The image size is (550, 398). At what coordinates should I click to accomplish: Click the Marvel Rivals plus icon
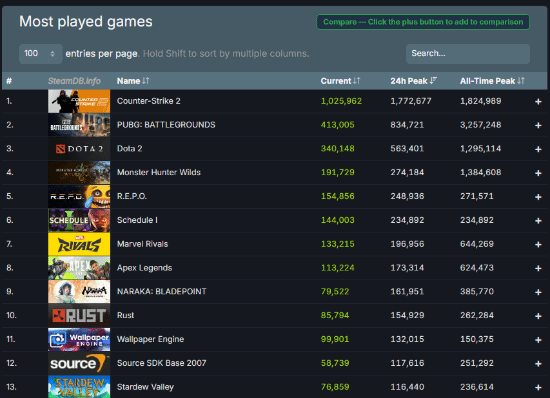tap(538, 244)
